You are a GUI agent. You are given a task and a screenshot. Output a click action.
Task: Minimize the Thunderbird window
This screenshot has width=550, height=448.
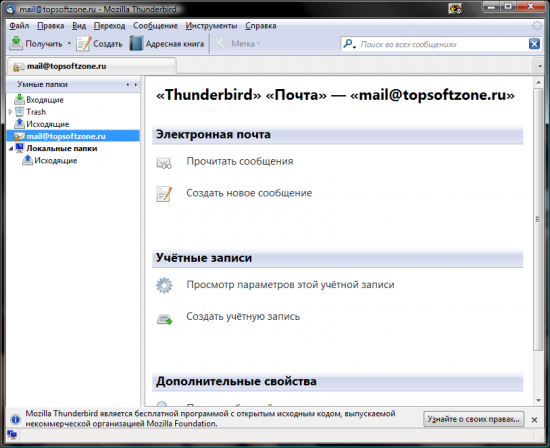(x=491, y=7)
